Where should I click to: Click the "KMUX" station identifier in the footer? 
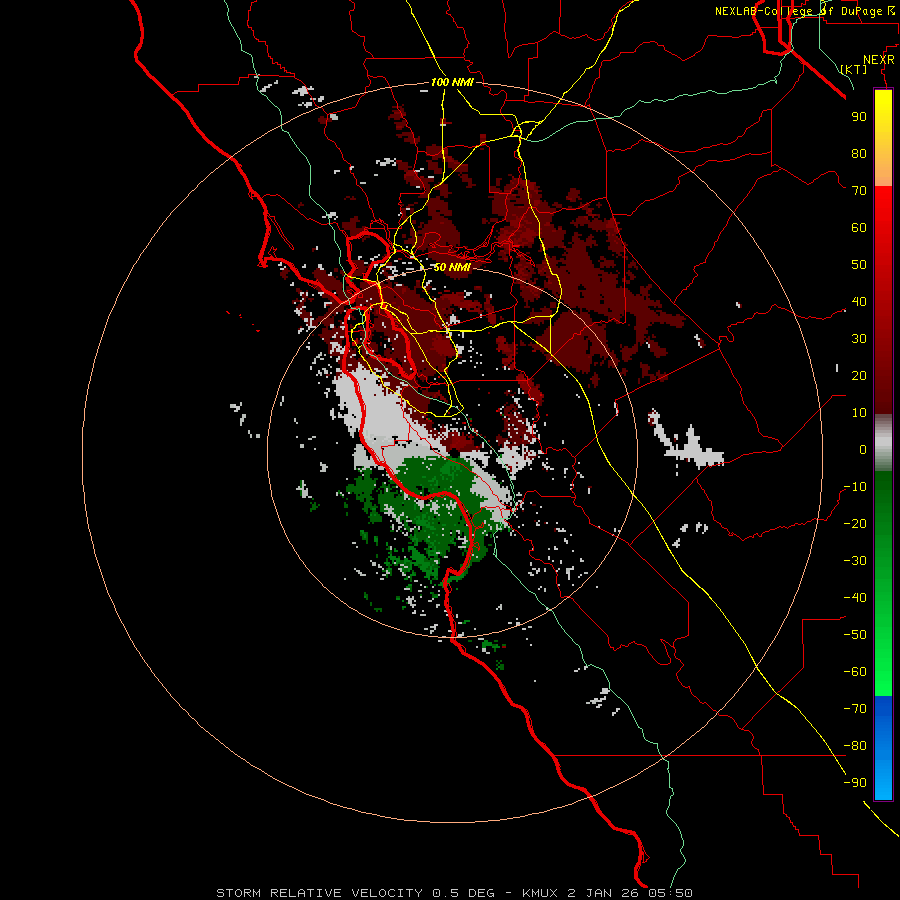(x=540, y=893)
